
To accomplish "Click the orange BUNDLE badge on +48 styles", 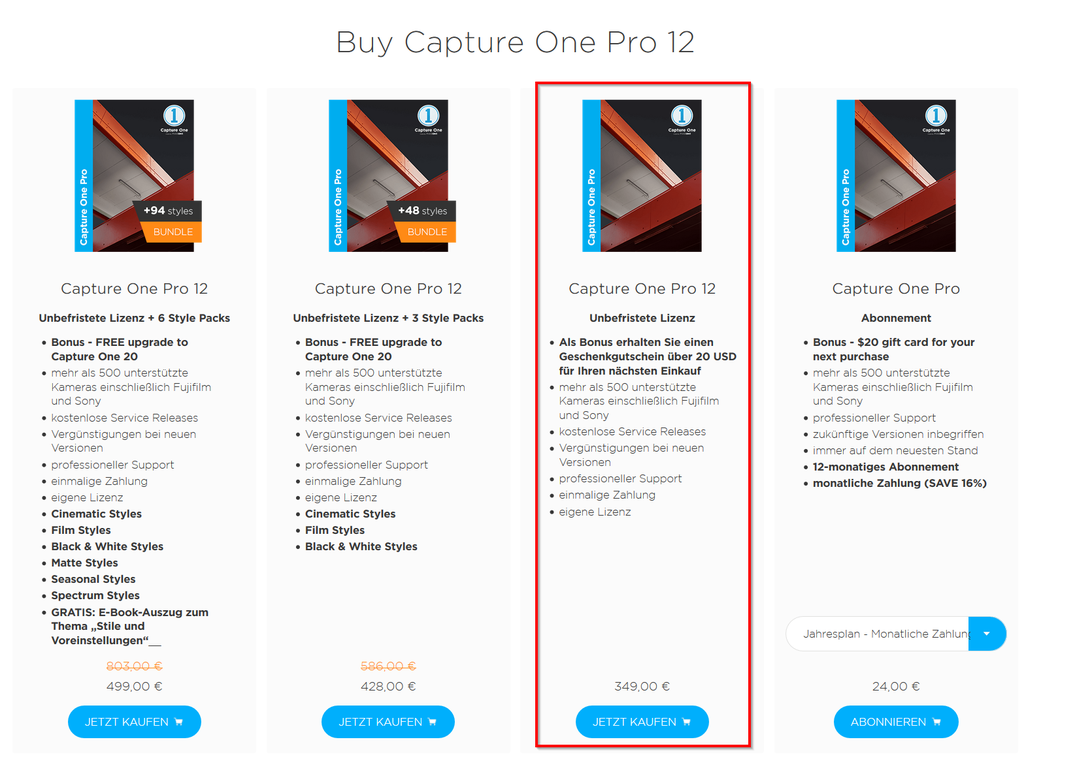I will click(x=426, y=232).
